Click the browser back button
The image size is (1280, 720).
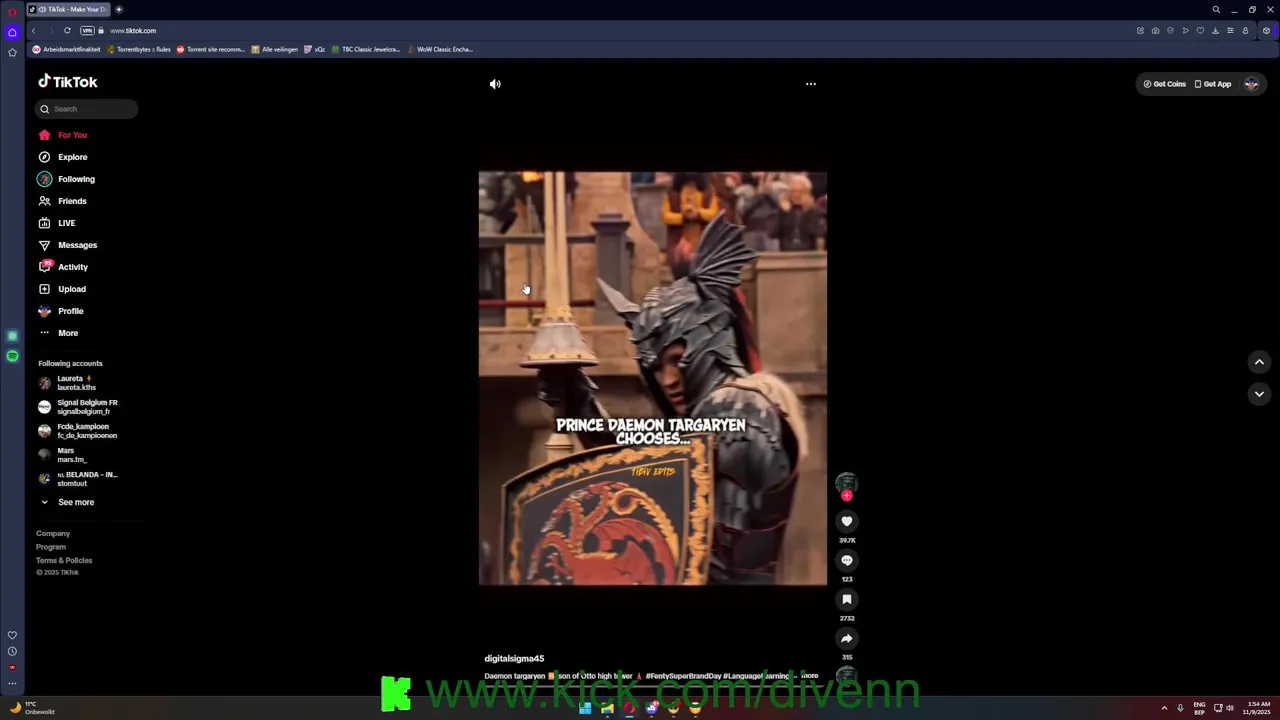click(33, 31)
